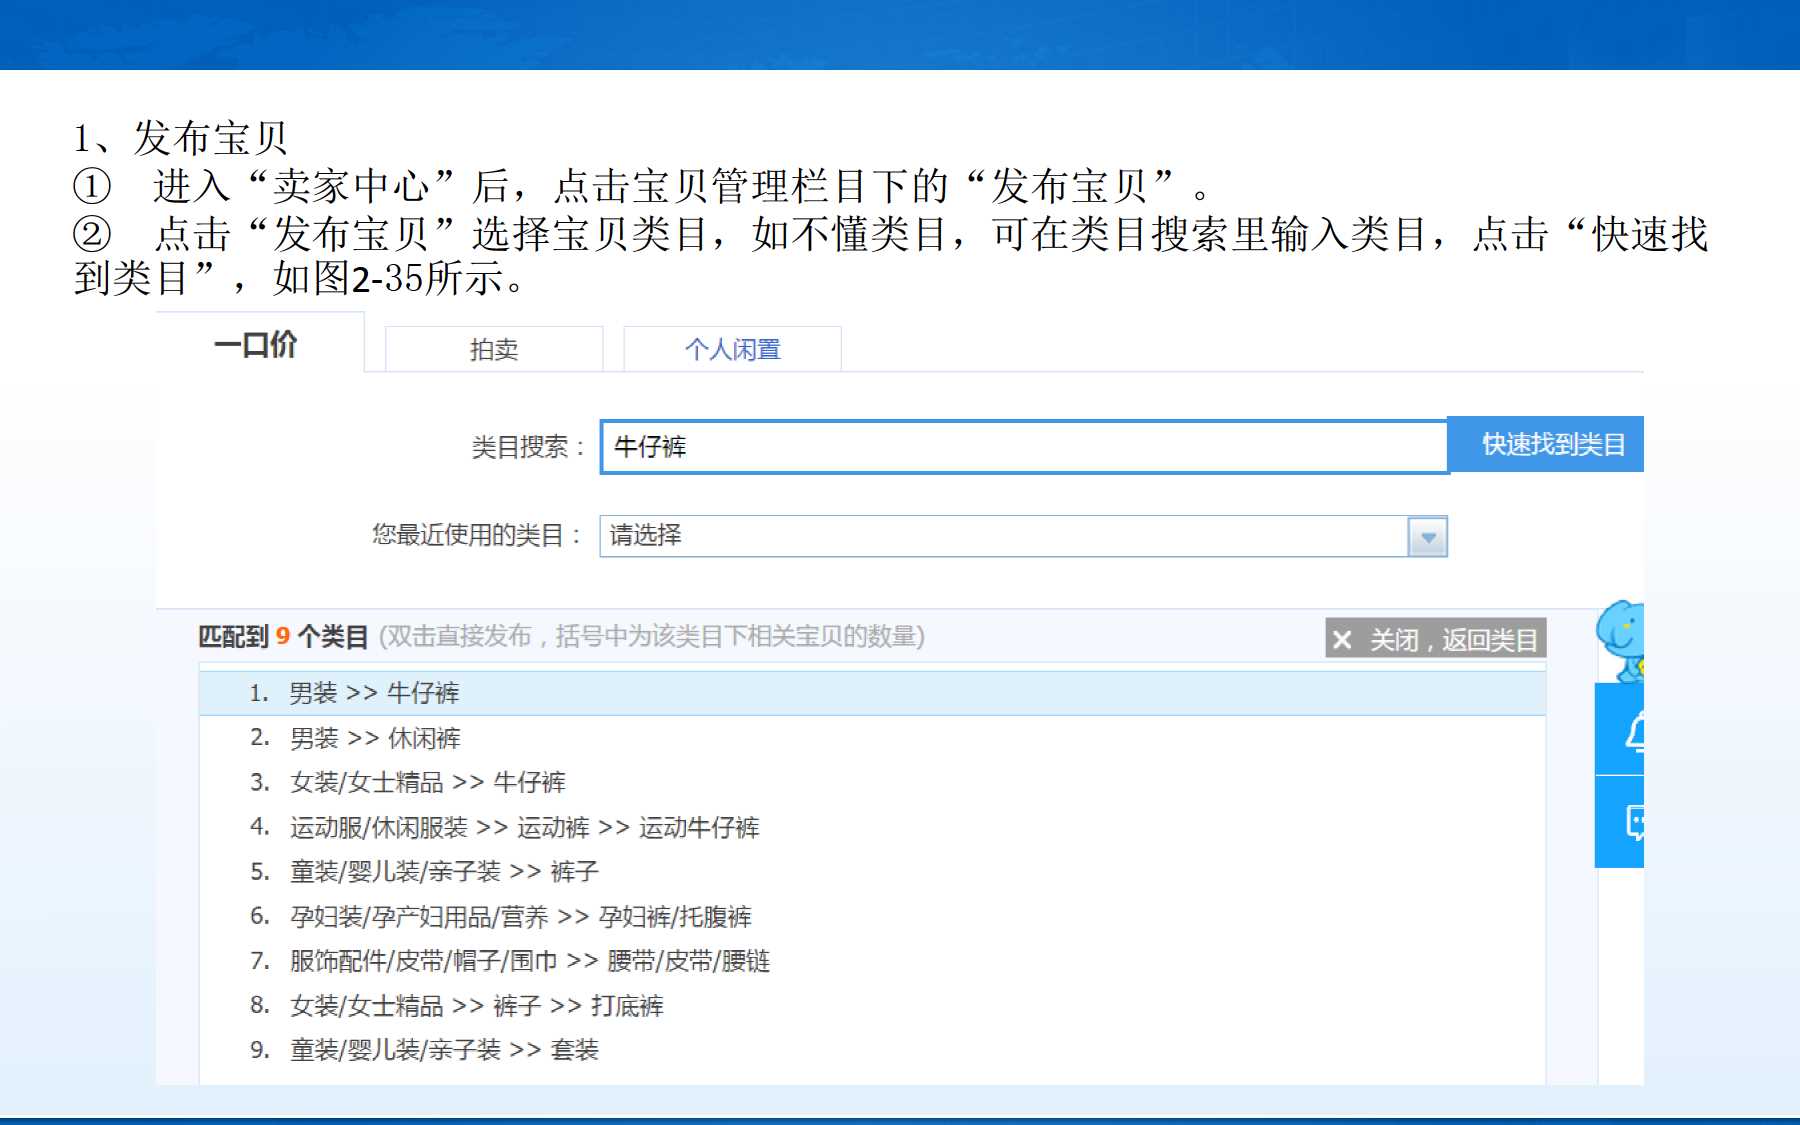Click 关闭，返回类目 button
The image size is (1800, 1125).
pos(1436,638)
